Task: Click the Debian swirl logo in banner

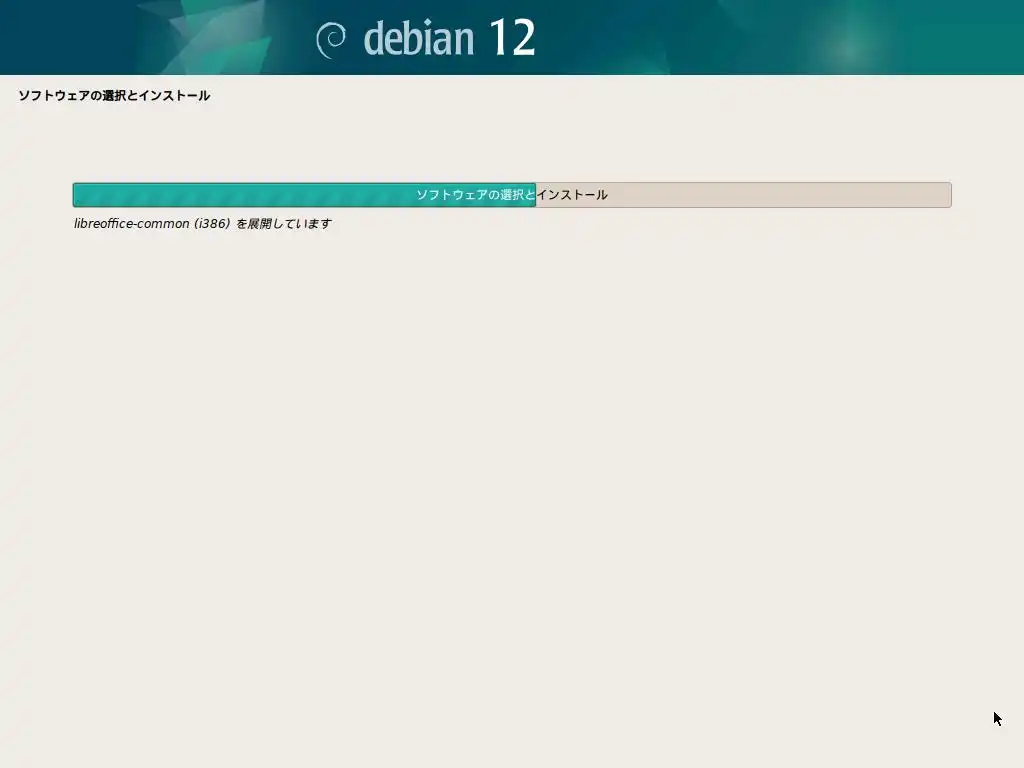Action: (331, 40)
